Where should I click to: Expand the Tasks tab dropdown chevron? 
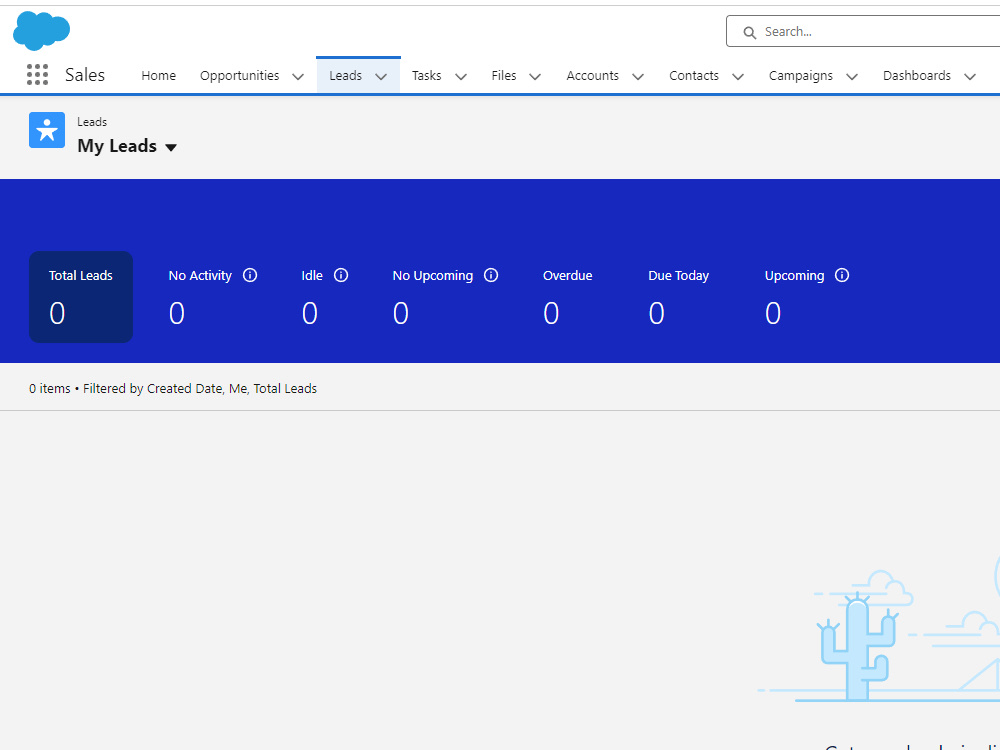(x=460, y=77)
